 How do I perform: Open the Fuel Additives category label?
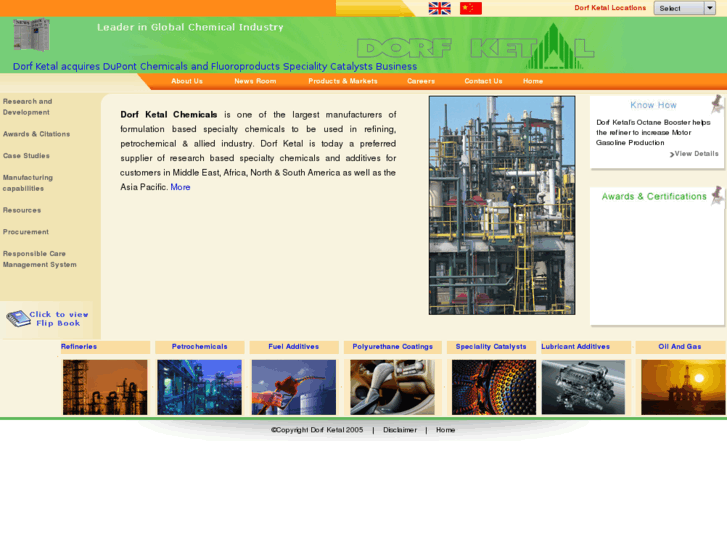[293, 346]
